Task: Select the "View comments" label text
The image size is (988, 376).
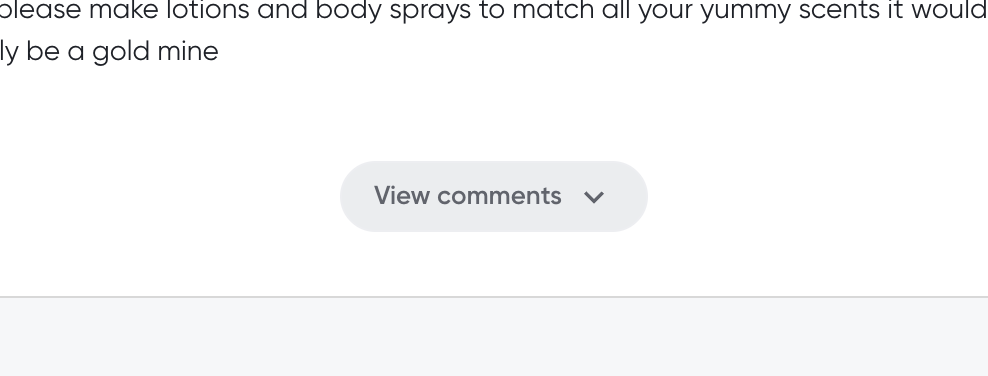Action: 468,196
